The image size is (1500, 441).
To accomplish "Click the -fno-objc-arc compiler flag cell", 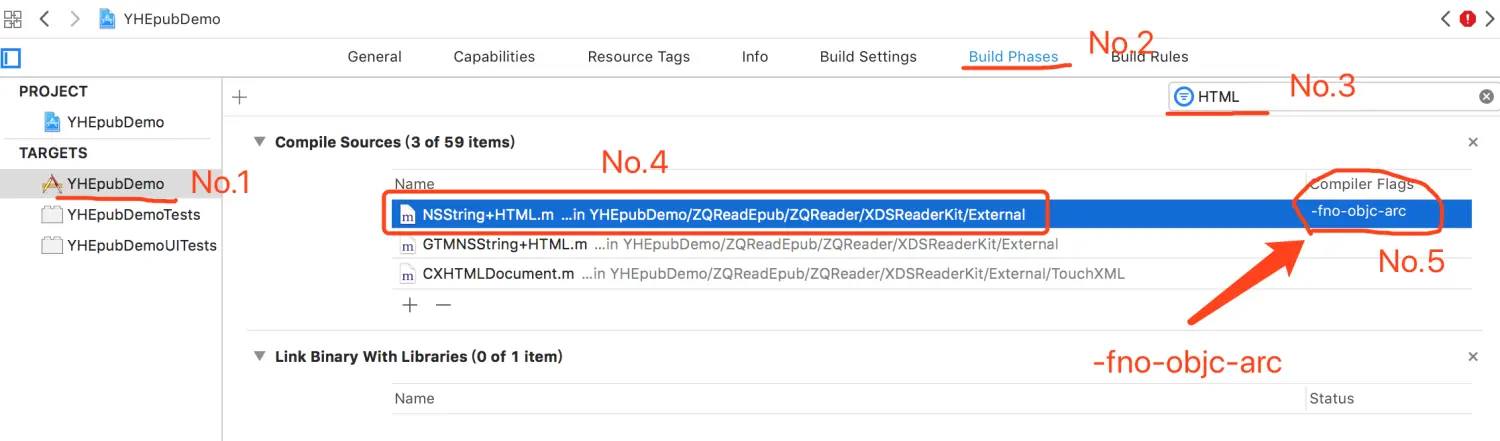I will (1360, 211).
